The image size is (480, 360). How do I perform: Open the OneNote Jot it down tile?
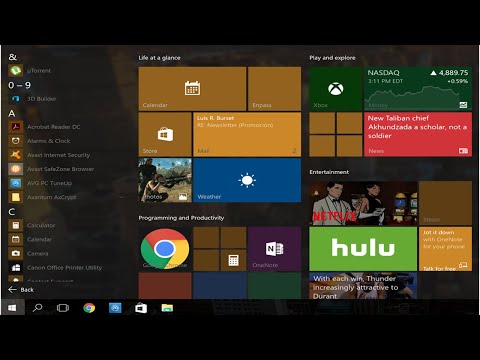(x=445, y=249)
